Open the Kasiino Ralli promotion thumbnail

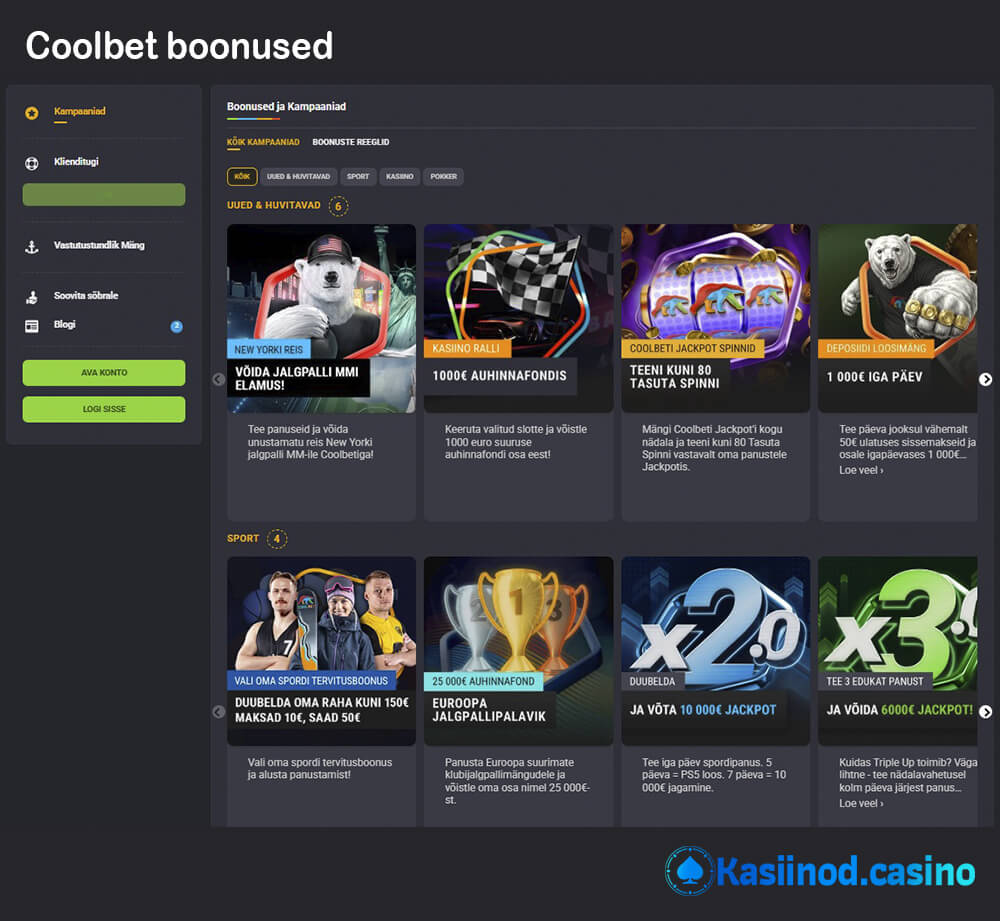click(x=518, y=318)
